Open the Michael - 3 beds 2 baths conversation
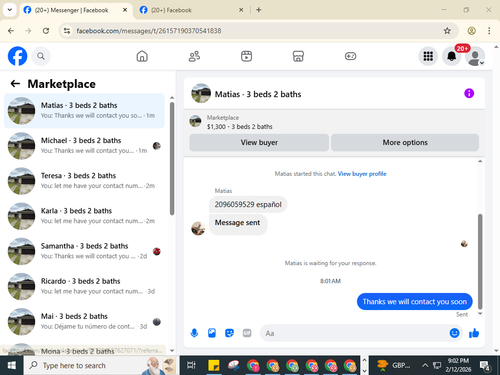Screen dimensions: 500x375 coord(84,146)
